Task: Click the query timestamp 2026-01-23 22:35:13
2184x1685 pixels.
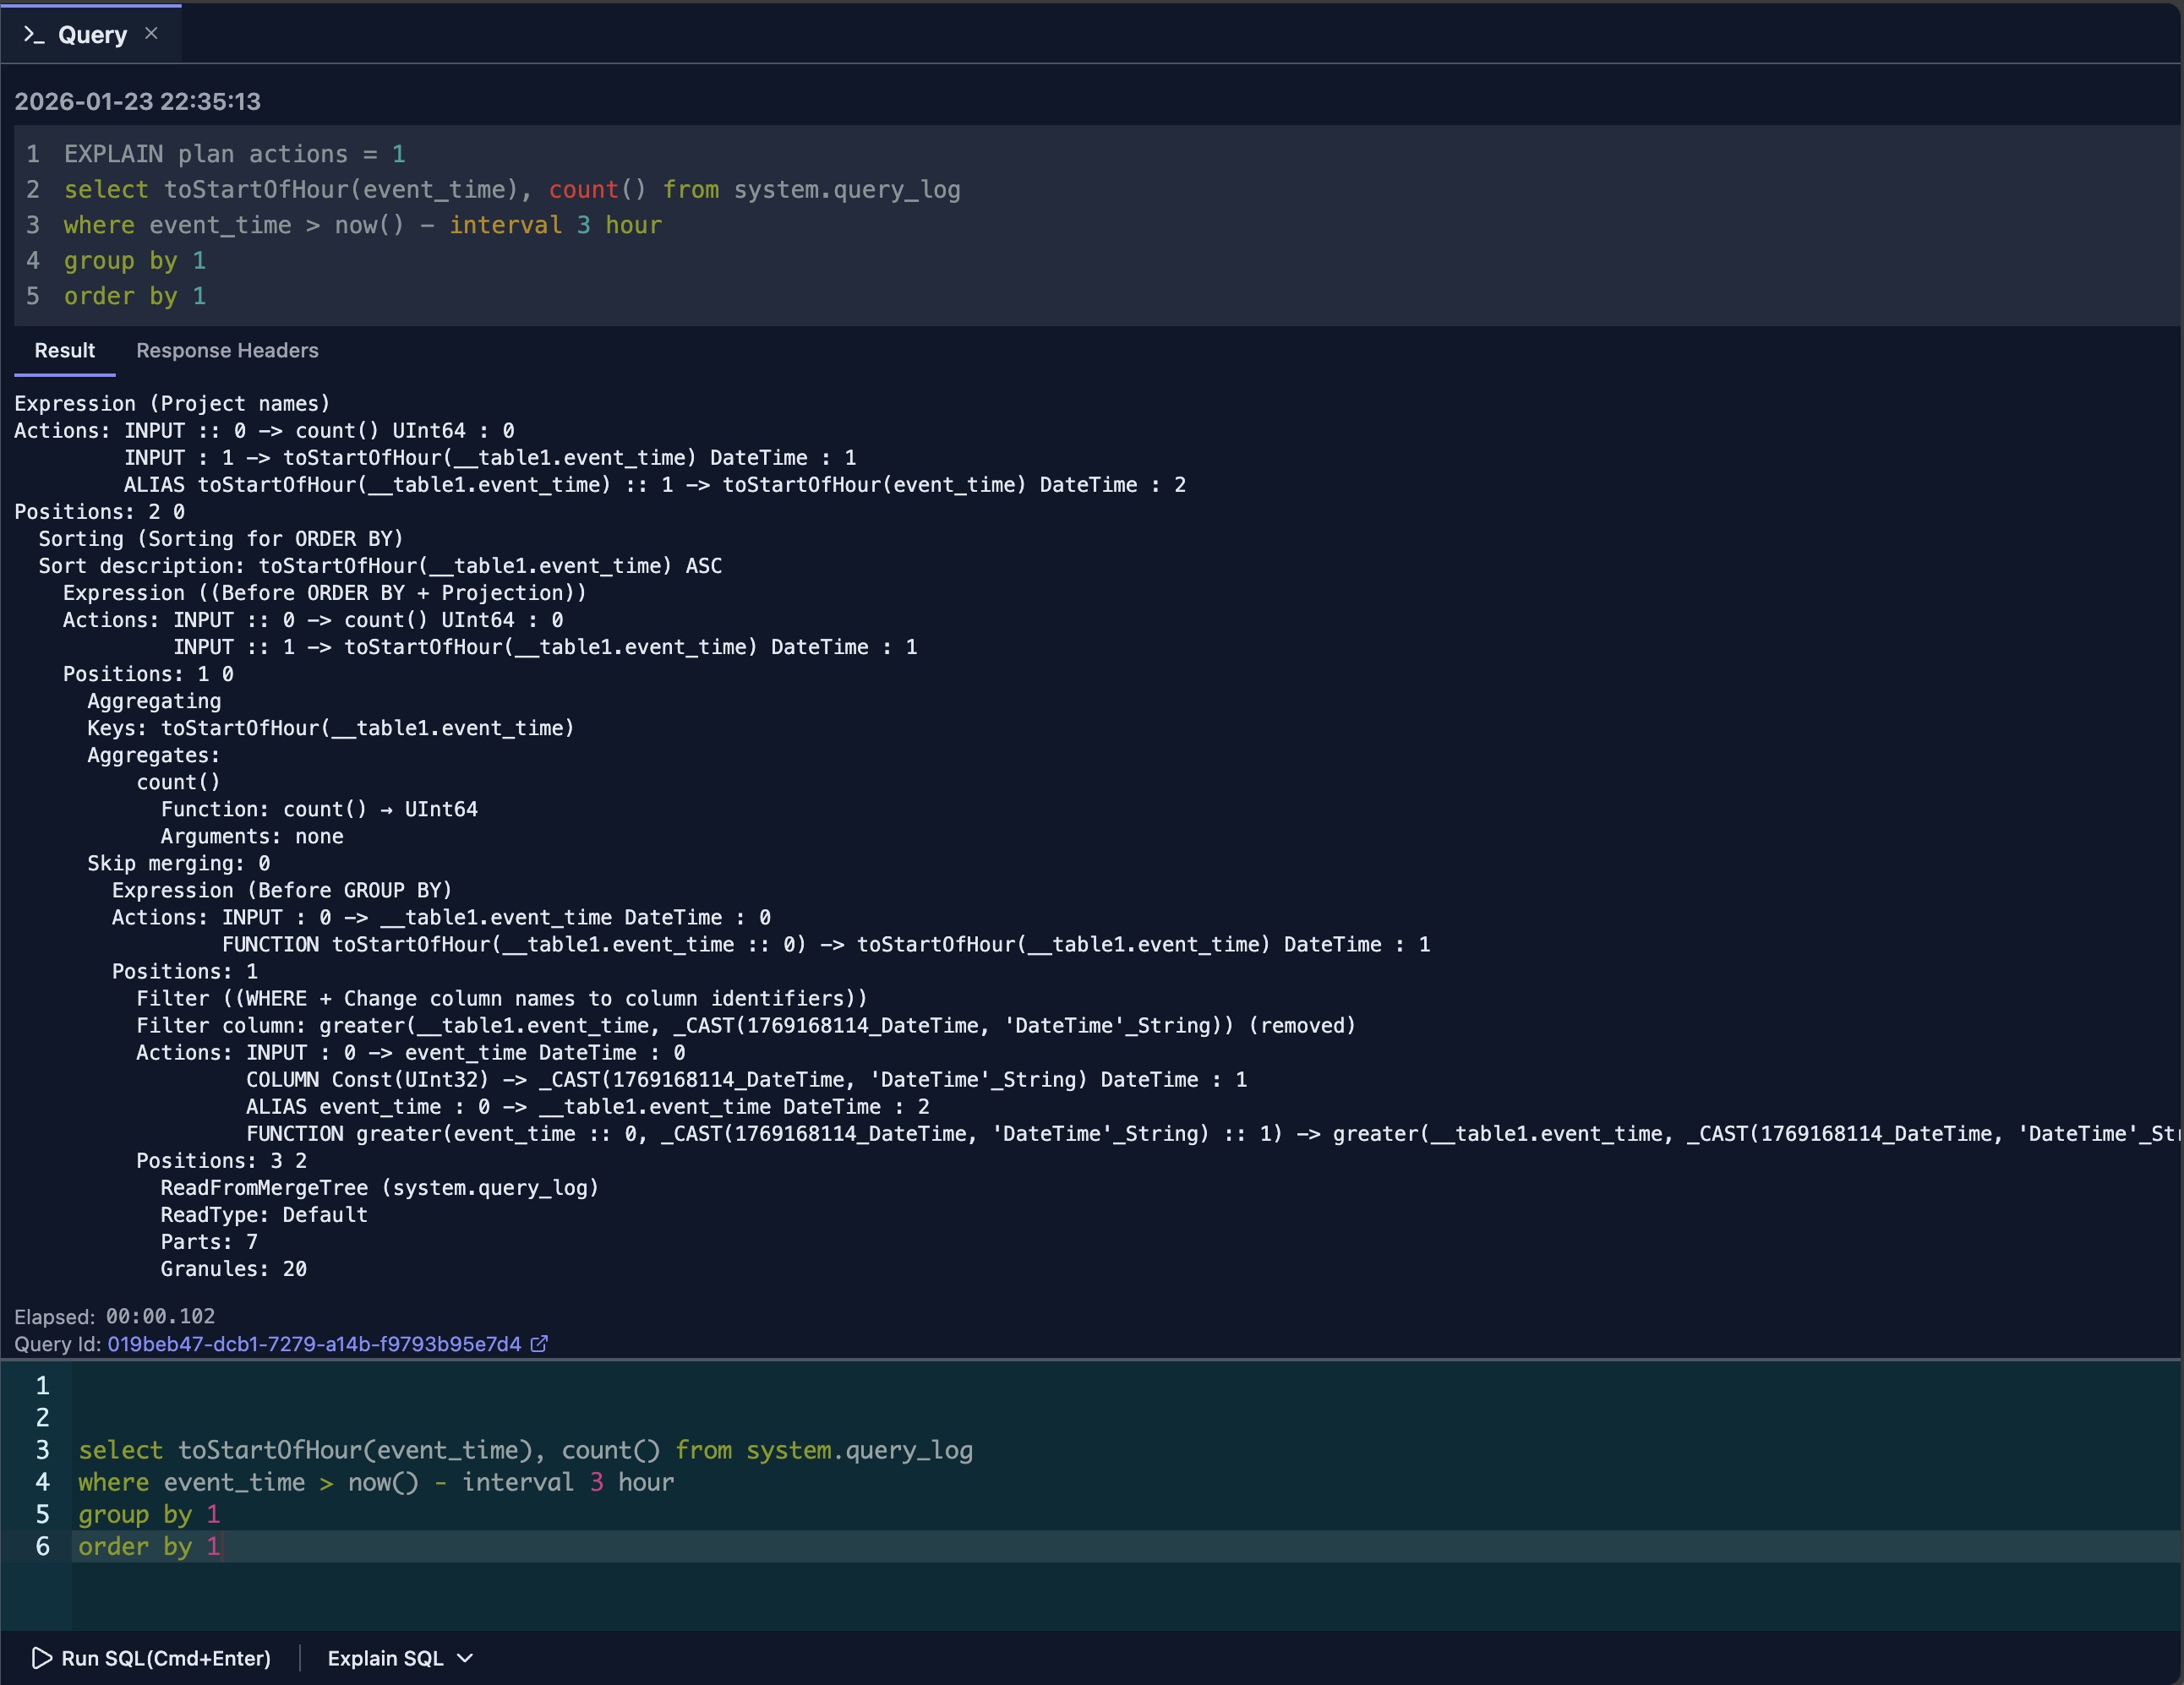Action: [x=137, y=102]
